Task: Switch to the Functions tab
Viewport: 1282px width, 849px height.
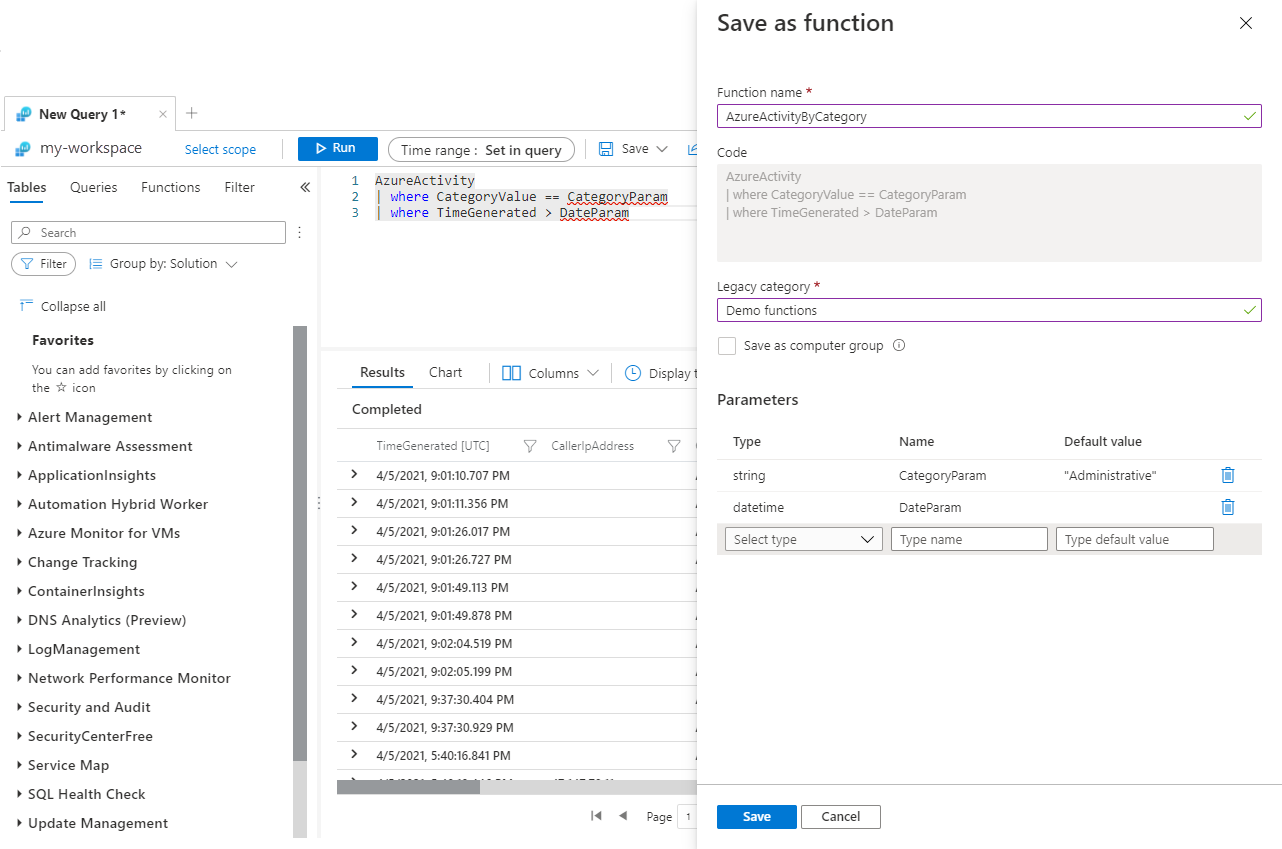Action: (170, 187)
